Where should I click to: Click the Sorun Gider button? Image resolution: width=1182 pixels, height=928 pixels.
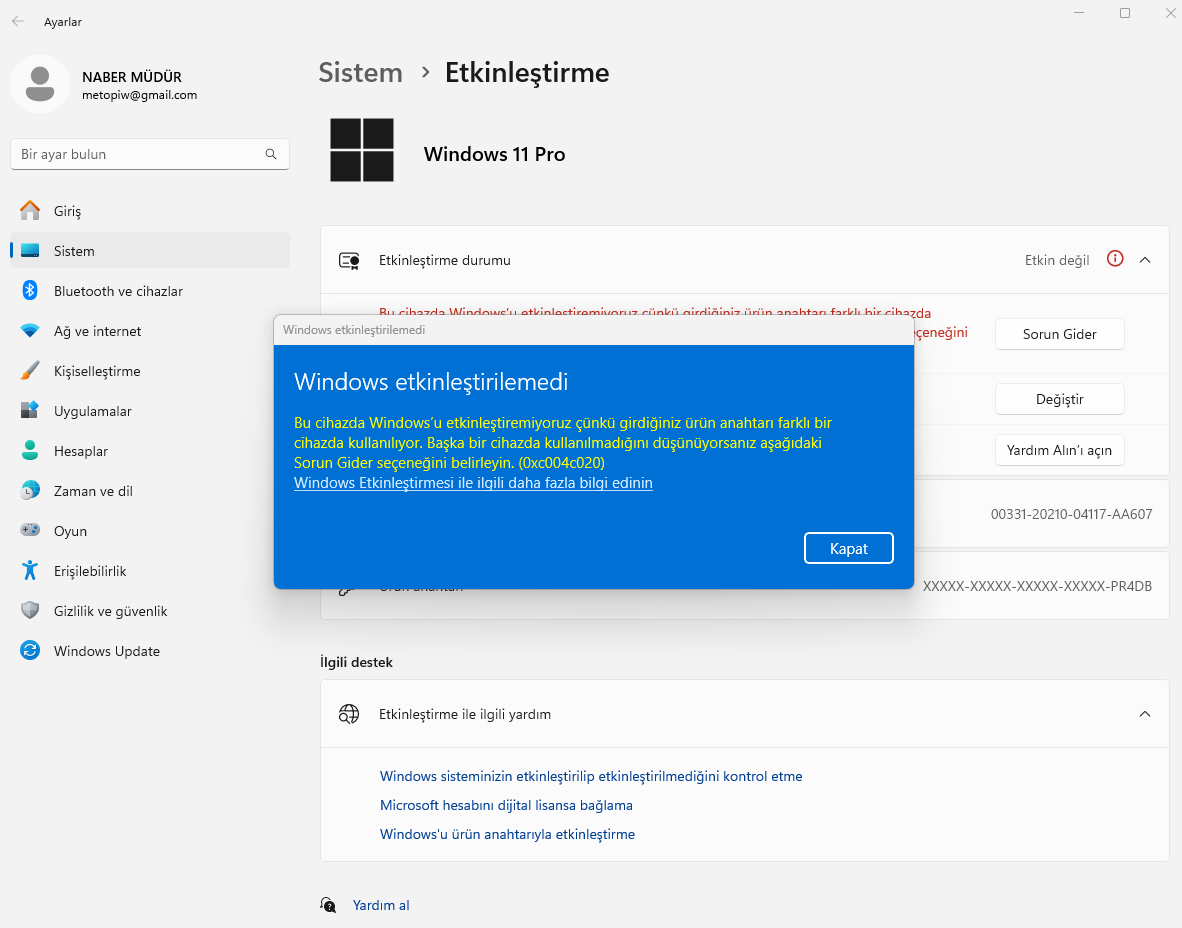1059,334
